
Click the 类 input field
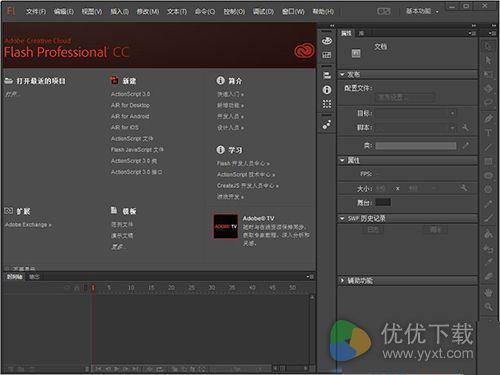pyautogui.click(x=416, y=146)
